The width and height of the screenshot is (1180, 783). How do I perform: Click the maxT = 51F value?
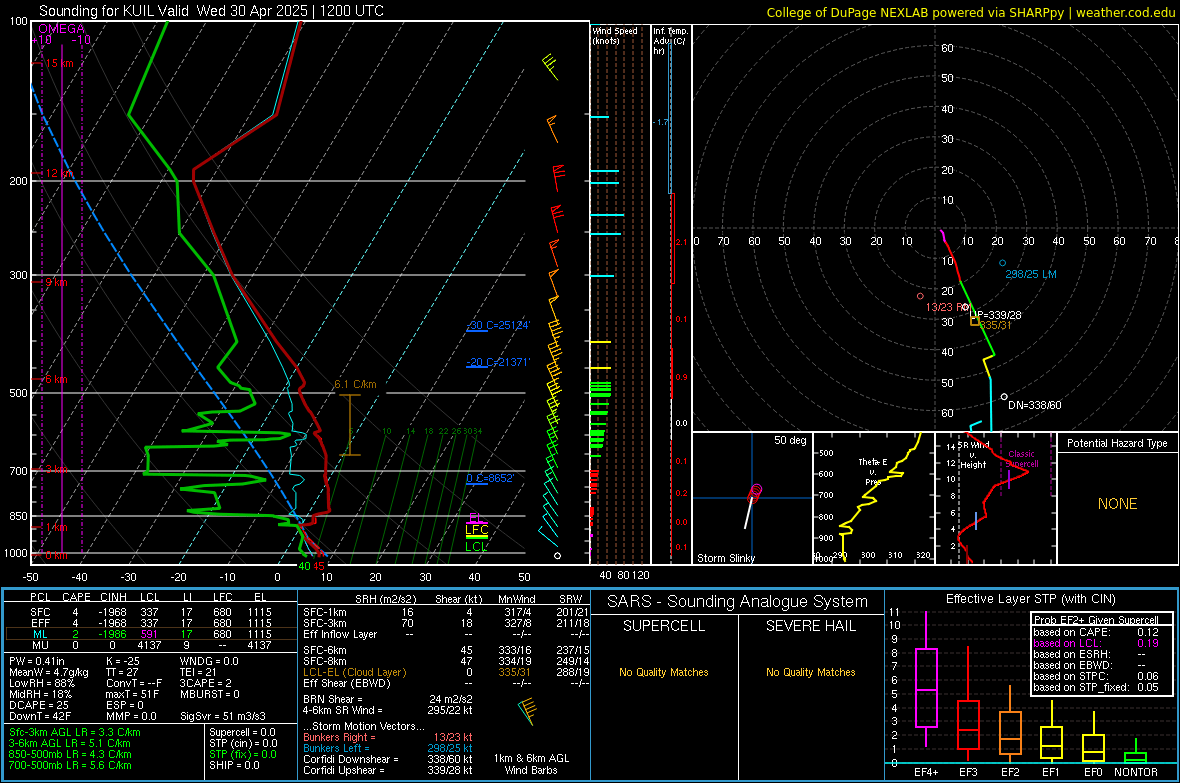132,694
